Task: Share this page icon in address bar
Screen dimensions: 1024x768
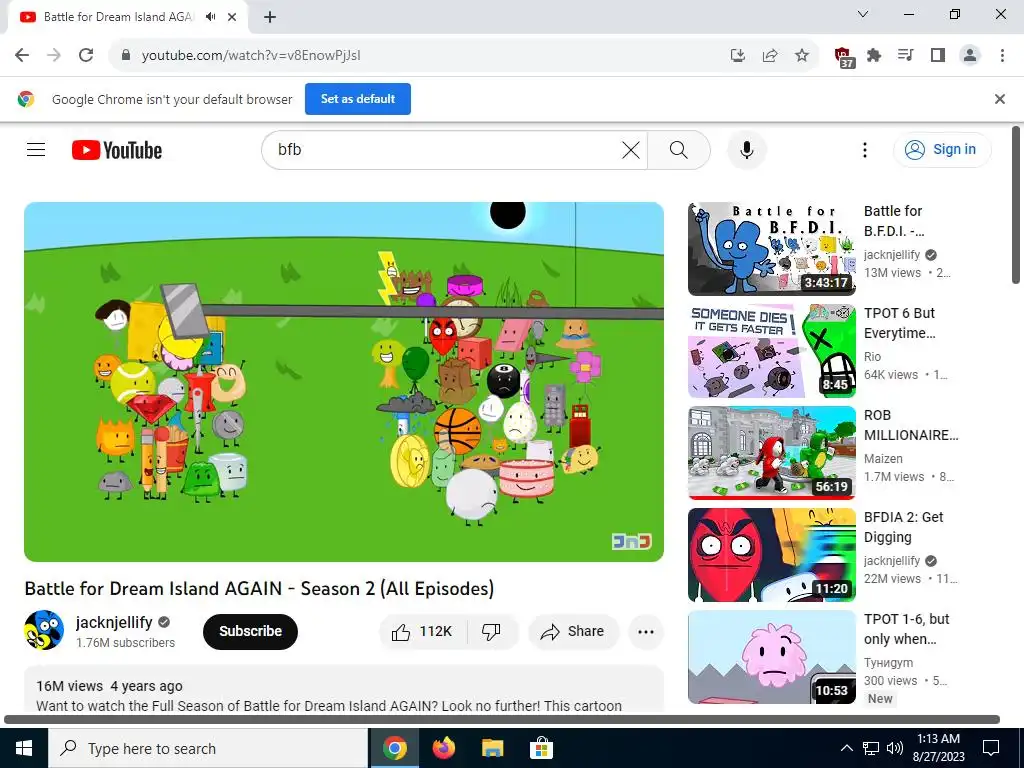Action: tap(770, 56)
